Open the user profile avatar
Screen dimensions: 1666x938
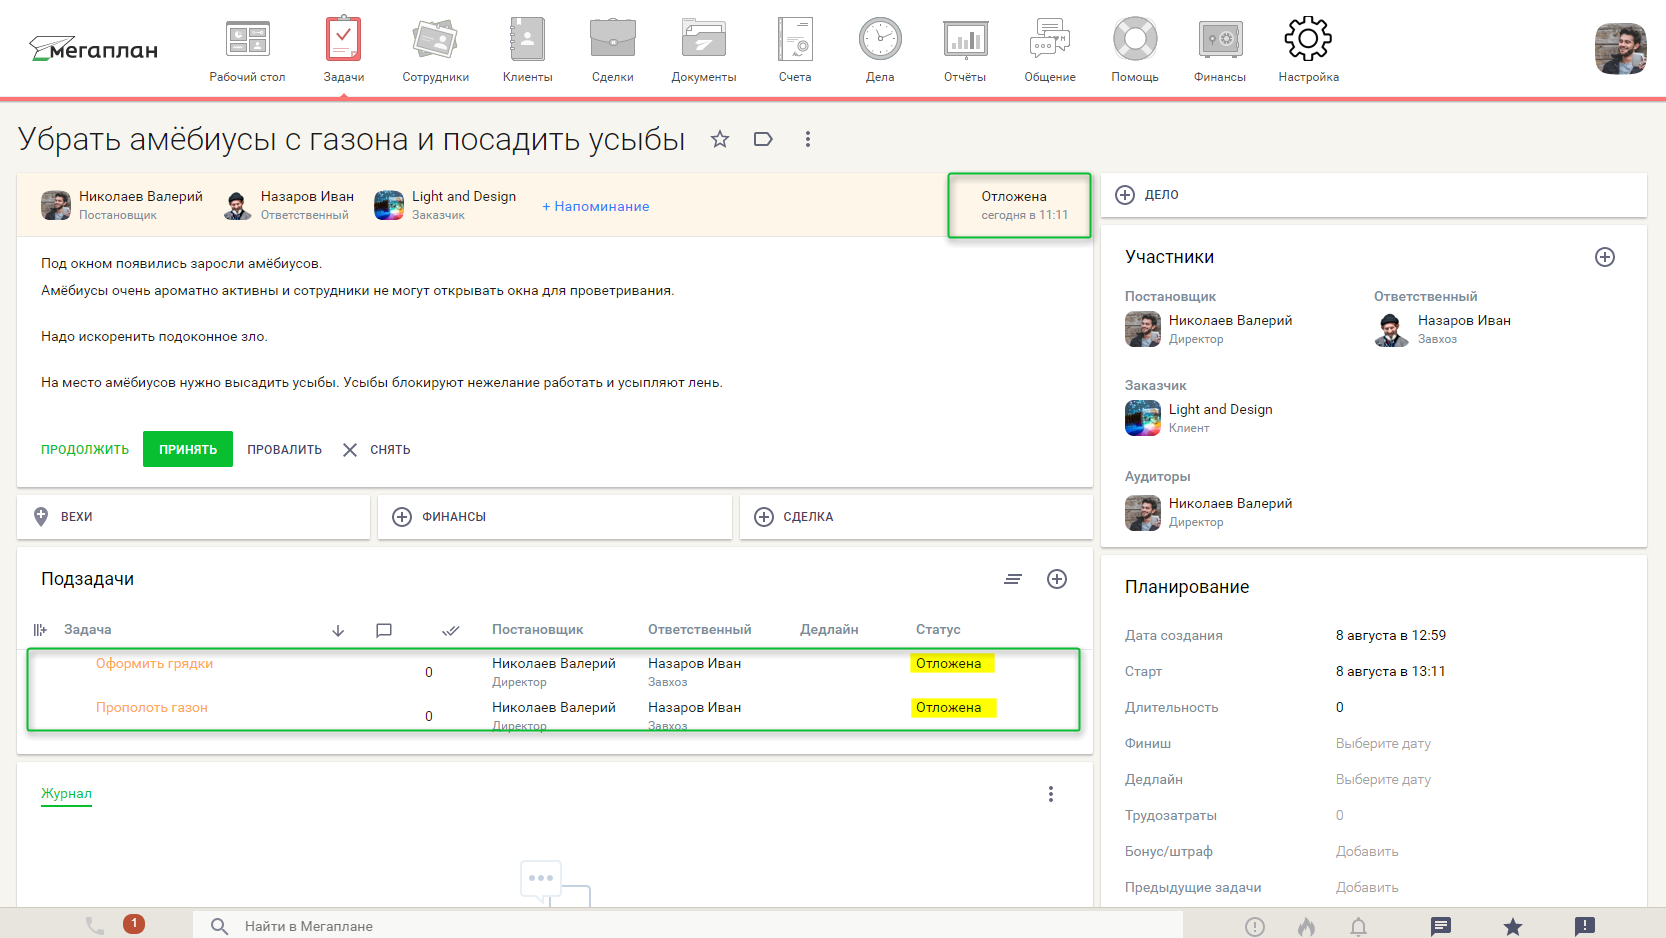(x=1620, y=49)
